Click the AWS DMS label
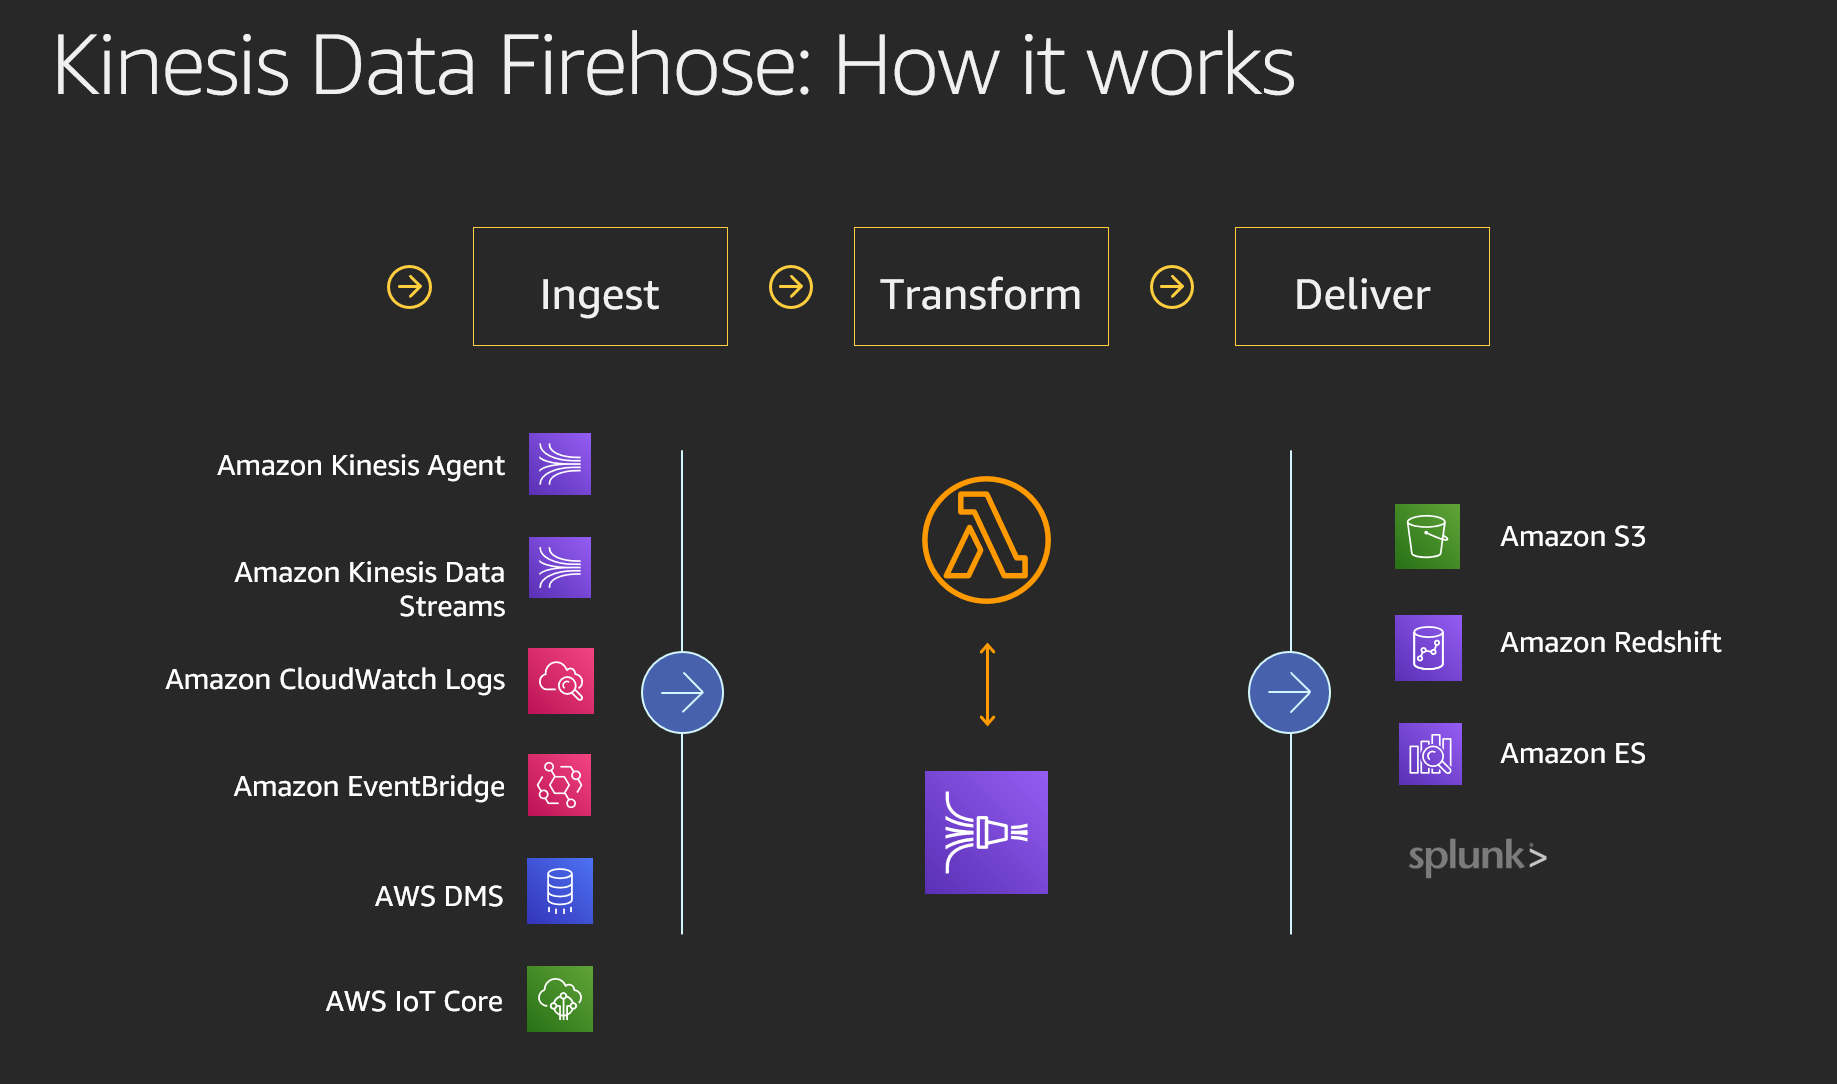The width and height of the screenshot is (1837, 1084). point(439,896)
